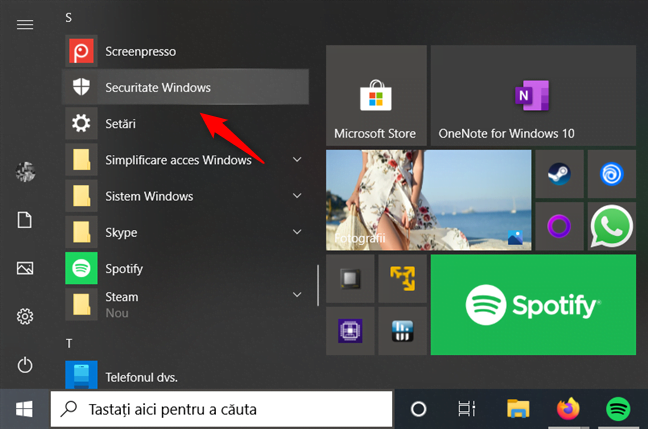This screenshot has width=648, height=429.
Task: Select the Securitate Windows entry text
Action: [158, 88]
